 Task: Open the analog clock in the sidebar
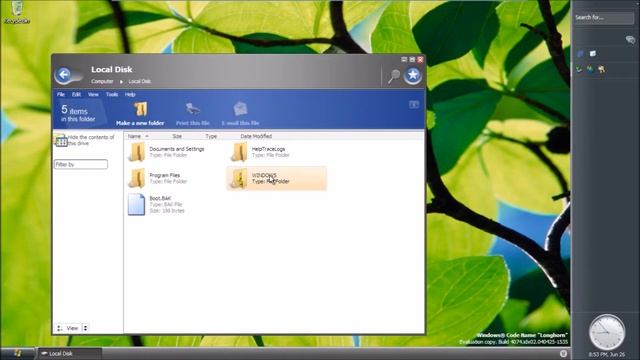(x=607, y=332)
